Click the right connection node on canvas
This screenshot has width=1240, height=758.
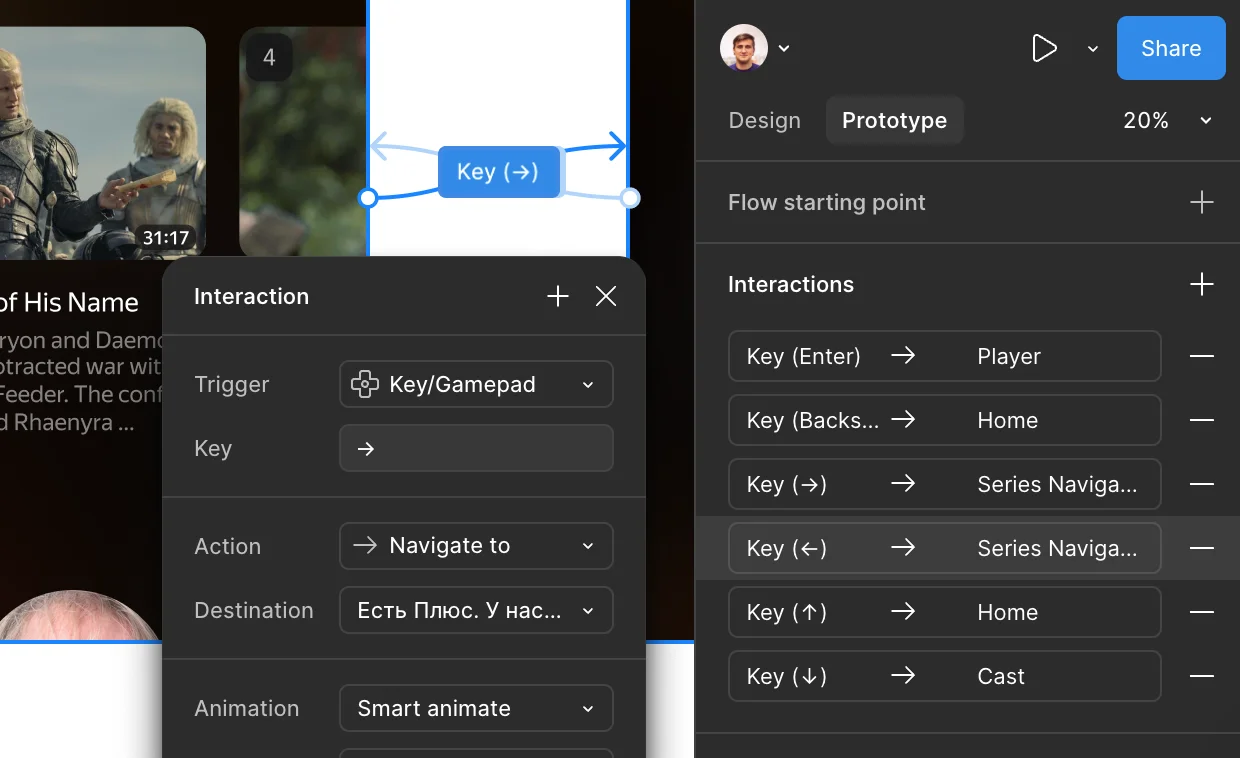click(630, 198)
